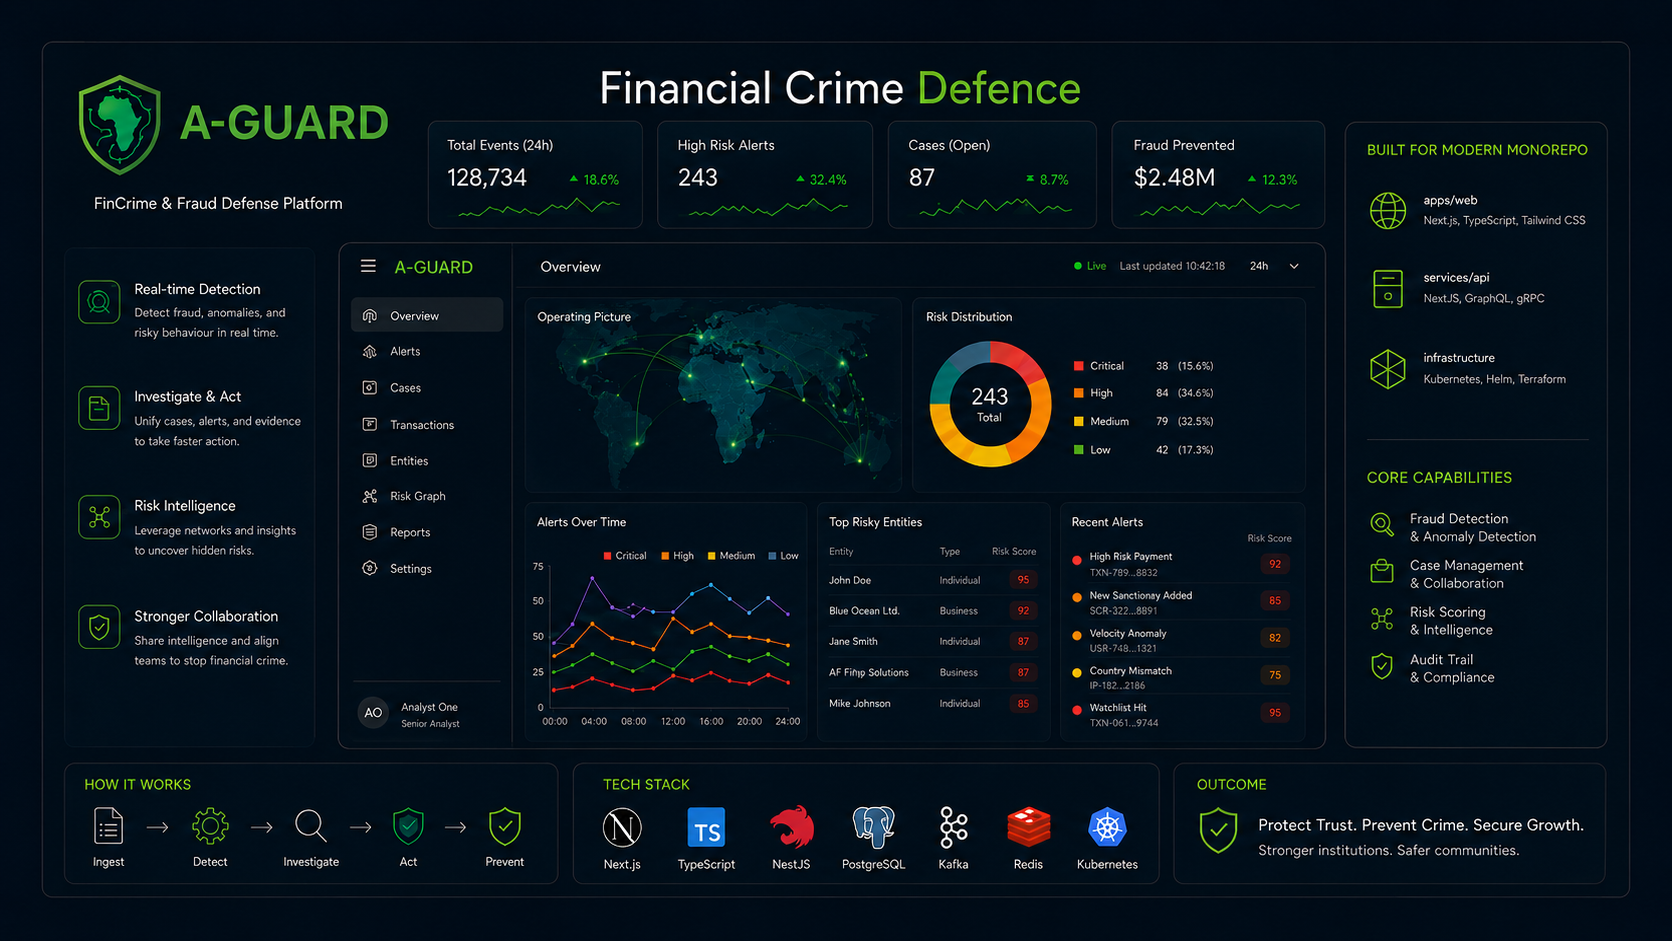Click the Risk Graph node icon

(370, 496)
